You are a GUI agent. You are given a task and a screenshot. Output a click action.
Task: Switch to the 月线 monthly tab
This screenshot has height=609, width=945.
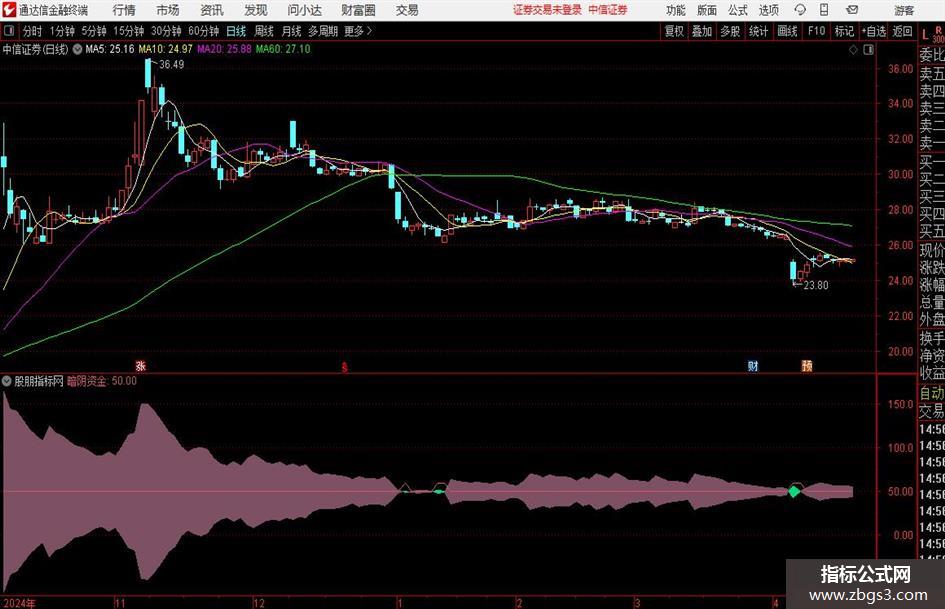pyautogui.click(x=292, y=31)
